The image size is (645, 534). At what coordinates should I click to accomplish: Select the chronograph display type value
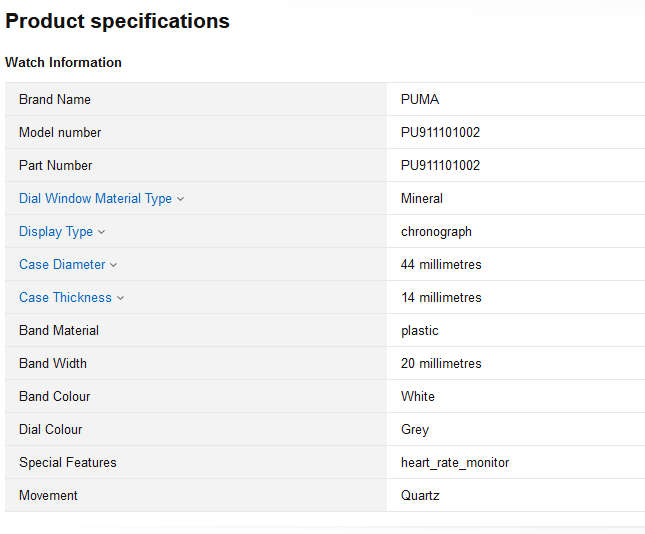pos(436,231)
